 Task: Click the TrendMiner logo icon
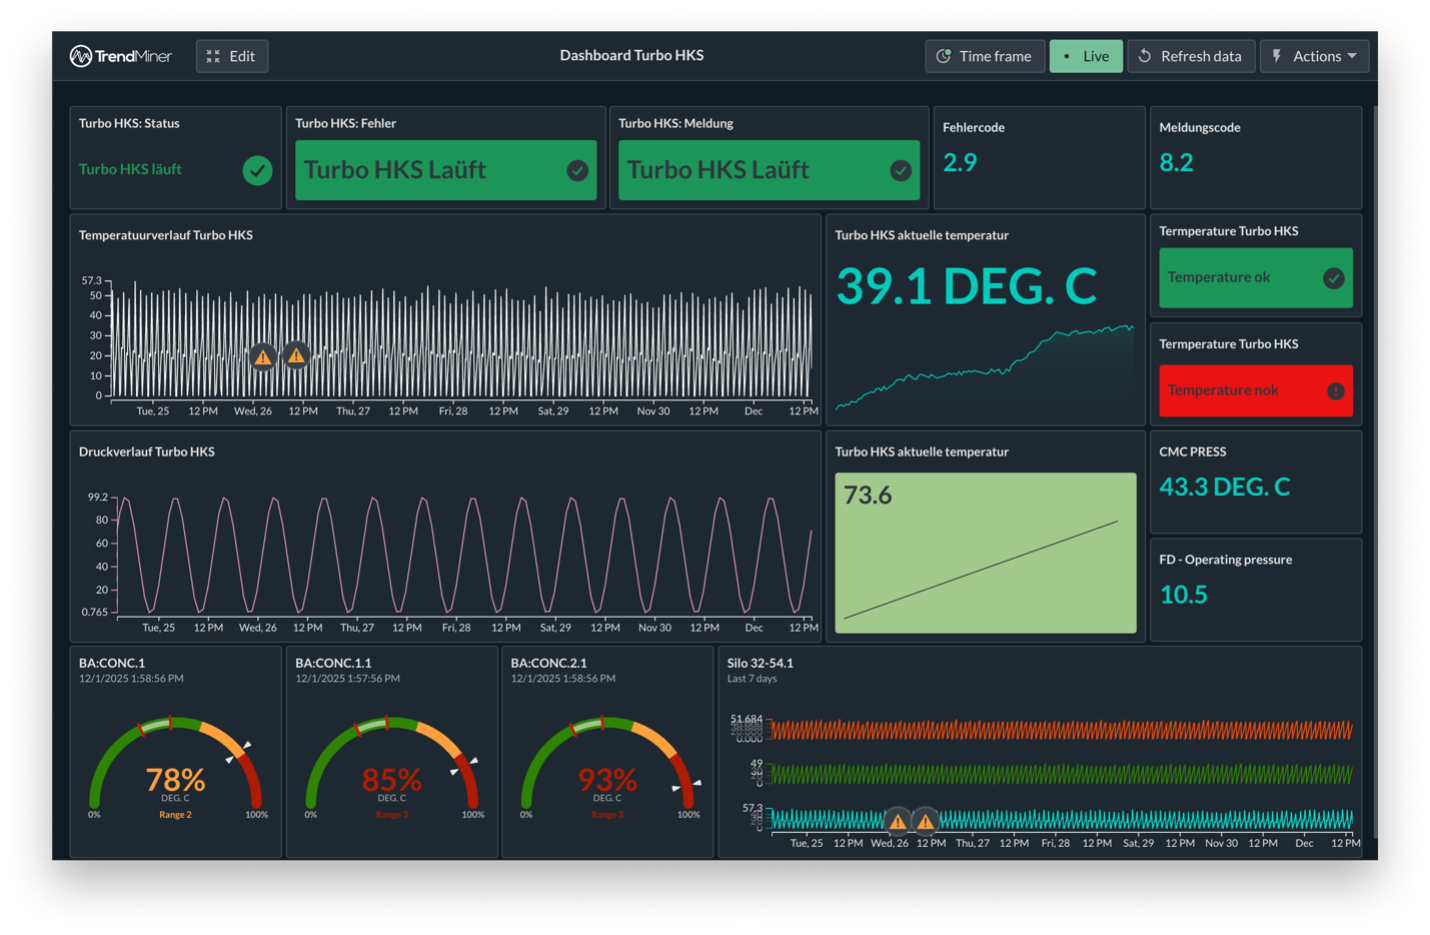pyautogui.click(x=81, y=56)
